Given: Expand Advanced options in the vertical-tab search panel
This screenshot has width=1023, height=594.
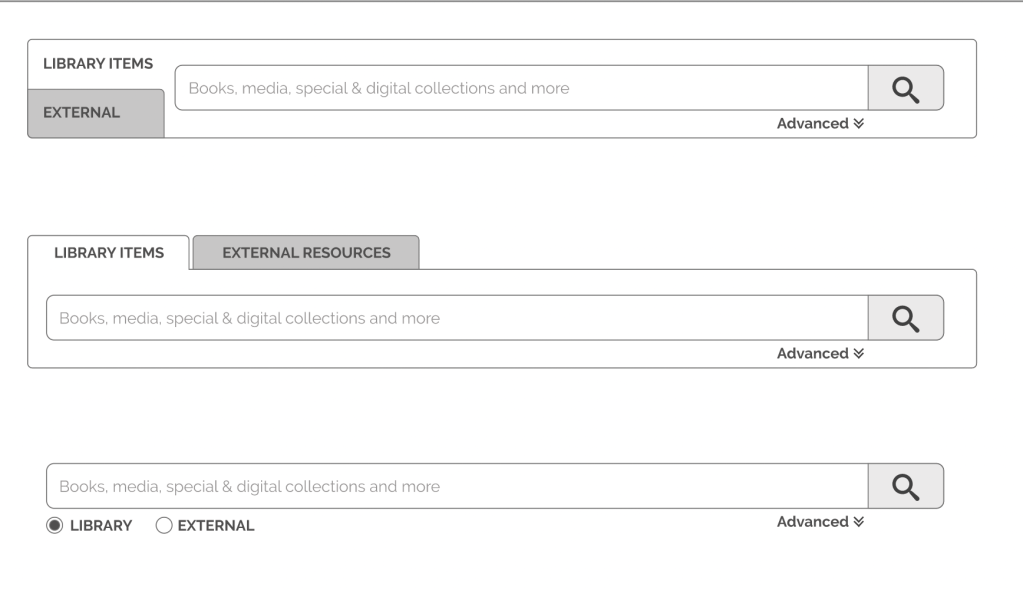Looking at the screenshot, I should pyautogui.click(x=813, y=124).
